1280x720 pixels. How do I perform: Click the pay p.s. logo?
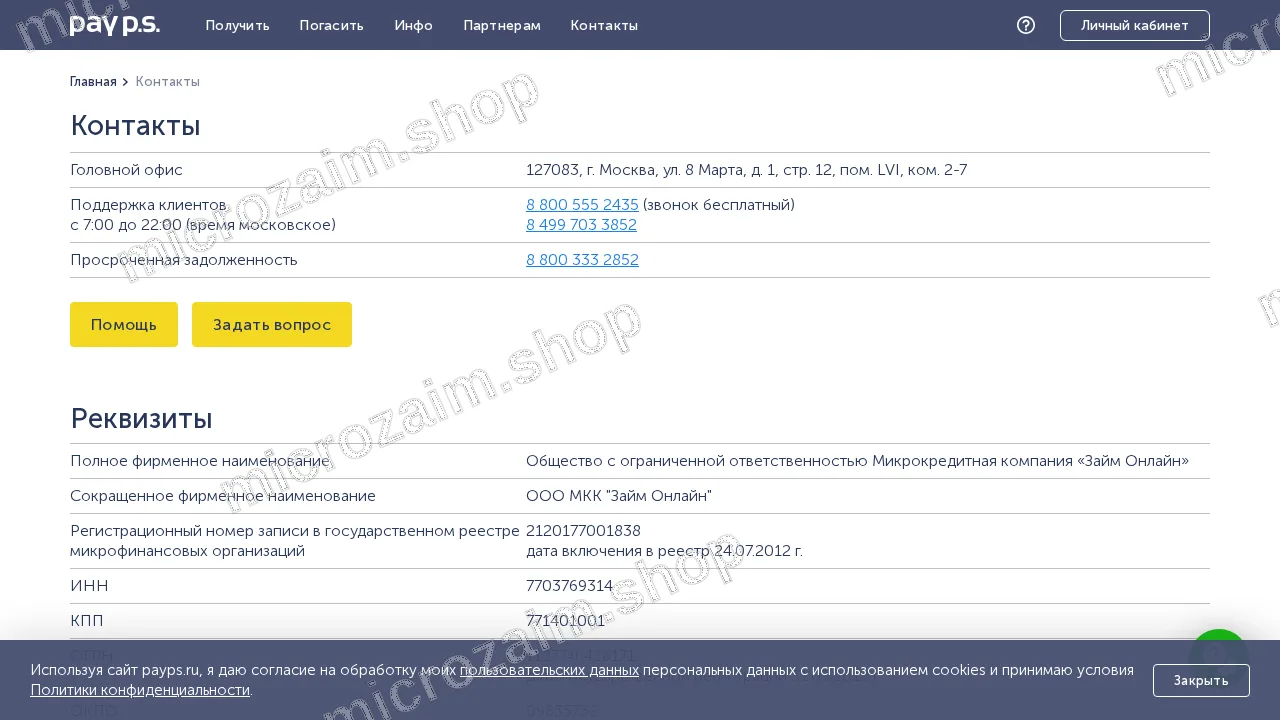point(114,25)
